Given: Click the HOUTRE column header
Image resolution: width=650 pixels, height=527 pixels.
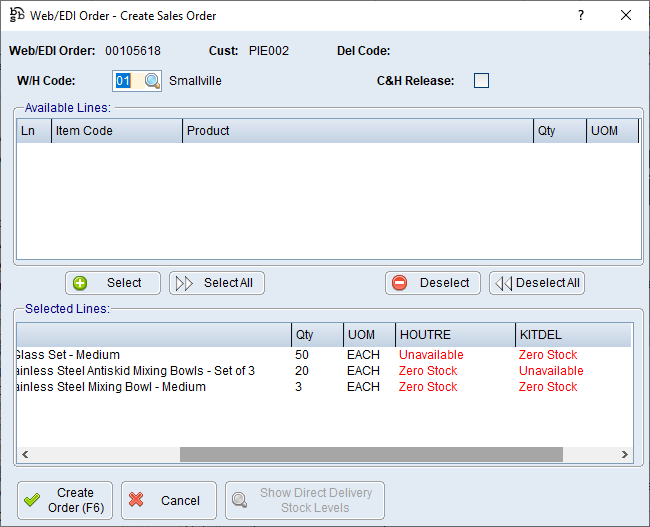Looking at the screenshot, I should pyautogui.click(x=454, y=334).
